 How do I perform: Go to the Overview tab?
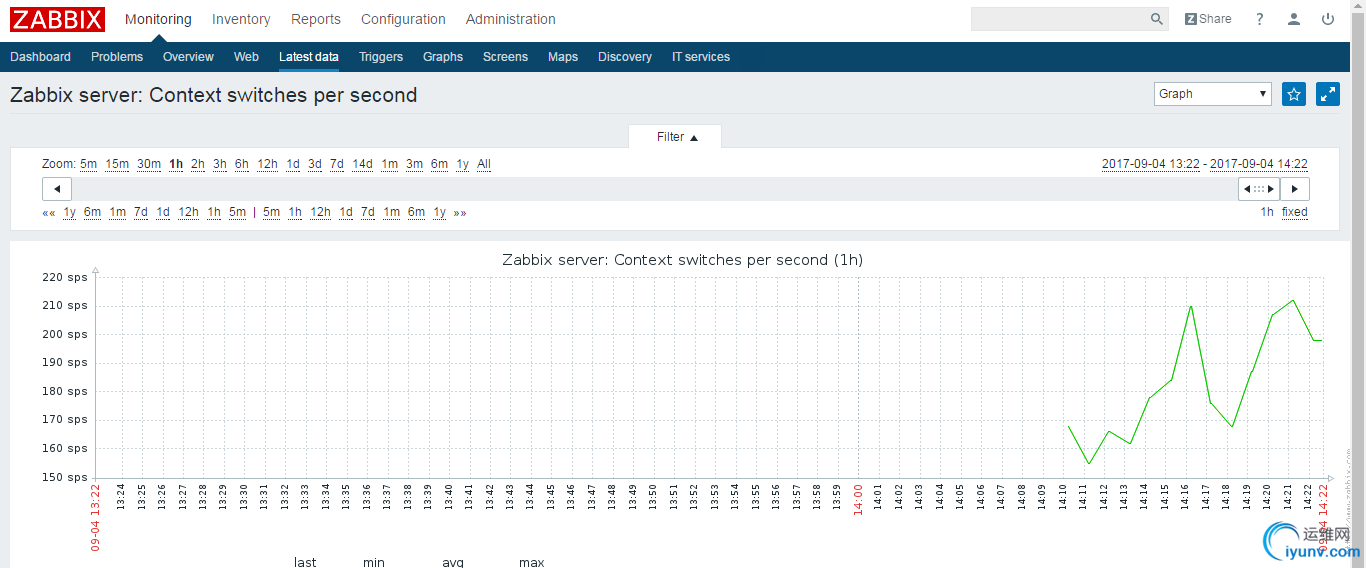click(x=188, y=57)
